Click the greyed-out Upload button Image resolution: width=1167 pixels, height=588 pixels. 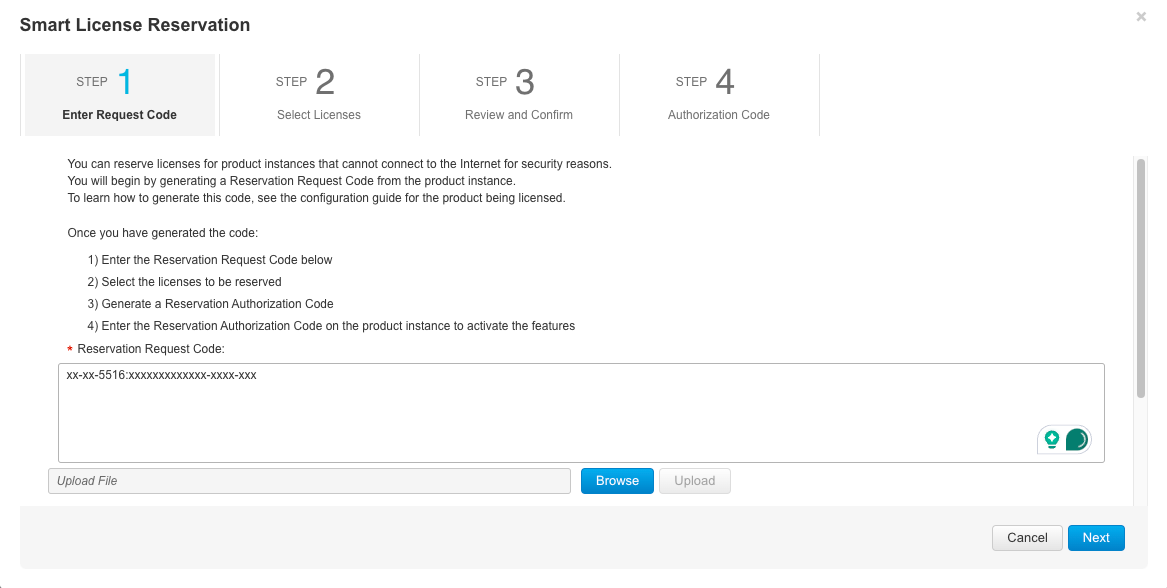(694, 481)
